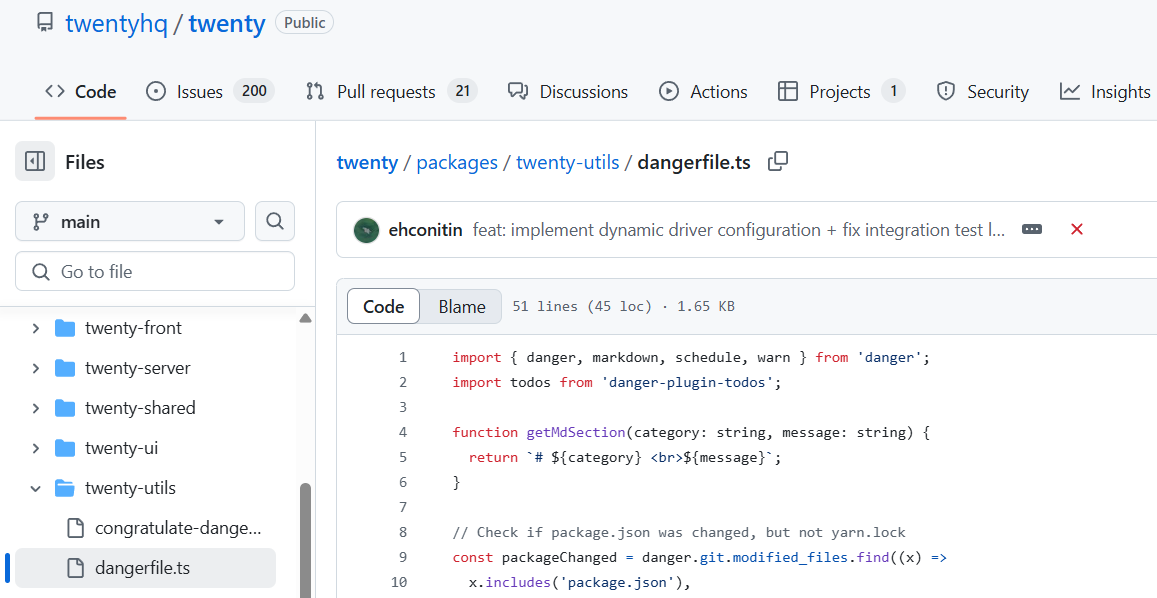Click the current file name 'dangerfile.ts' in breadcrumb
1157x598 pixels.
pos(694,162)
